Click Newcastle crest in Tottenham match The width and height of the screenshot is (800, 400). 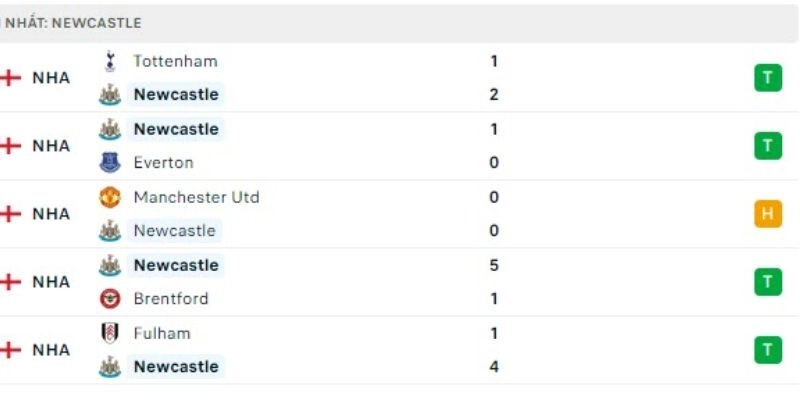(x=110, y=95)
